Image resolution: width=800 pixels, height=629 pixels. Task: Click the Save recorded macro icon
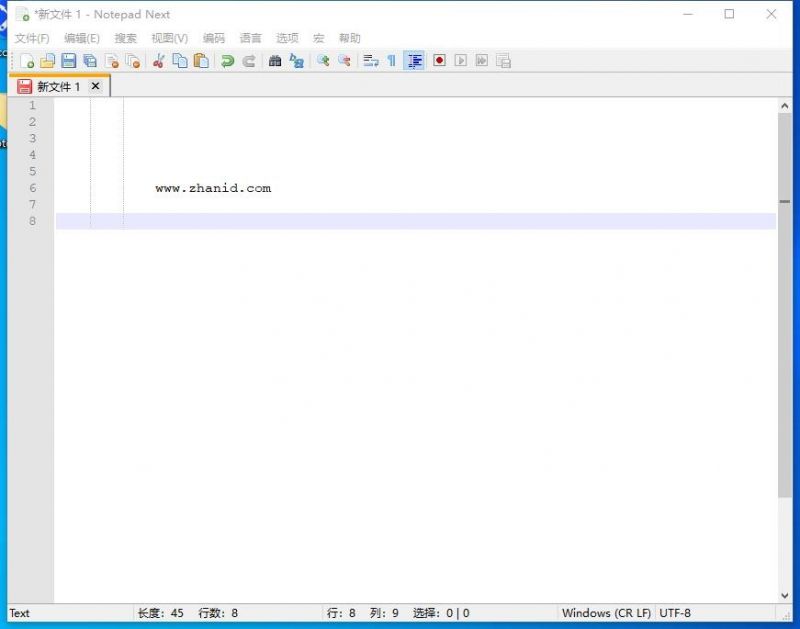point(504,61)
